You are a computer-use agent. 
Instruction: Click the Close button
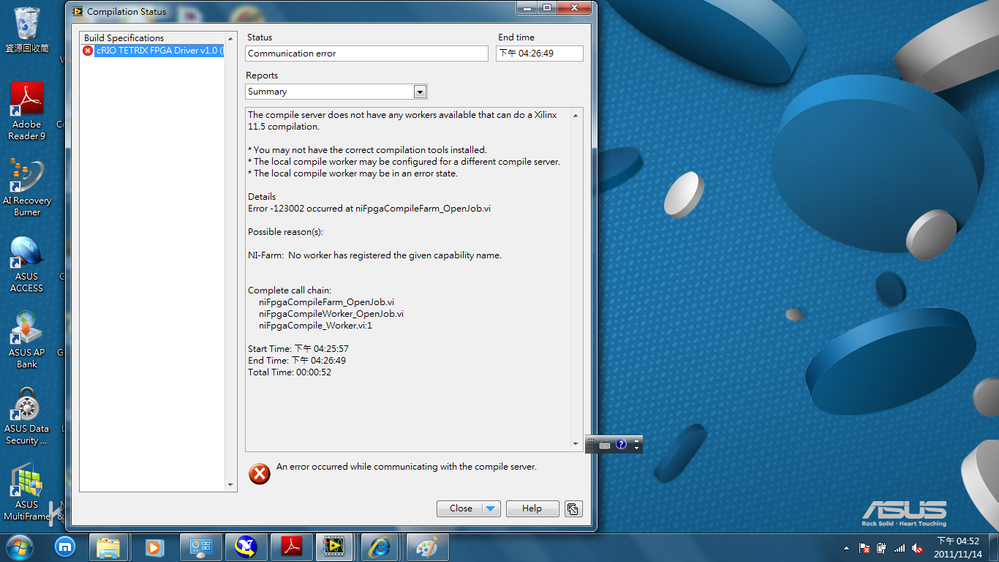pos(460,508)
